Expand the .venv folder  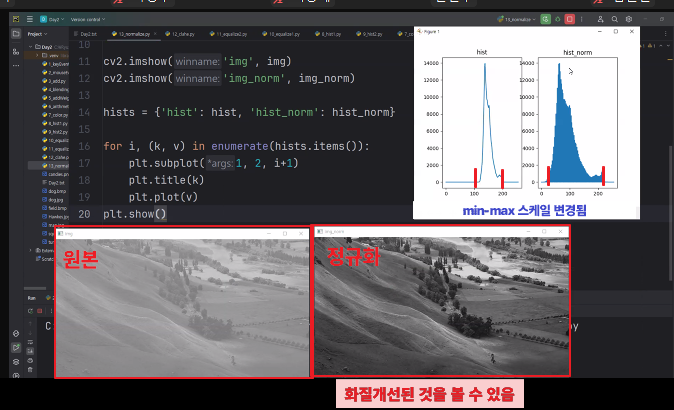tap(37, 55)
